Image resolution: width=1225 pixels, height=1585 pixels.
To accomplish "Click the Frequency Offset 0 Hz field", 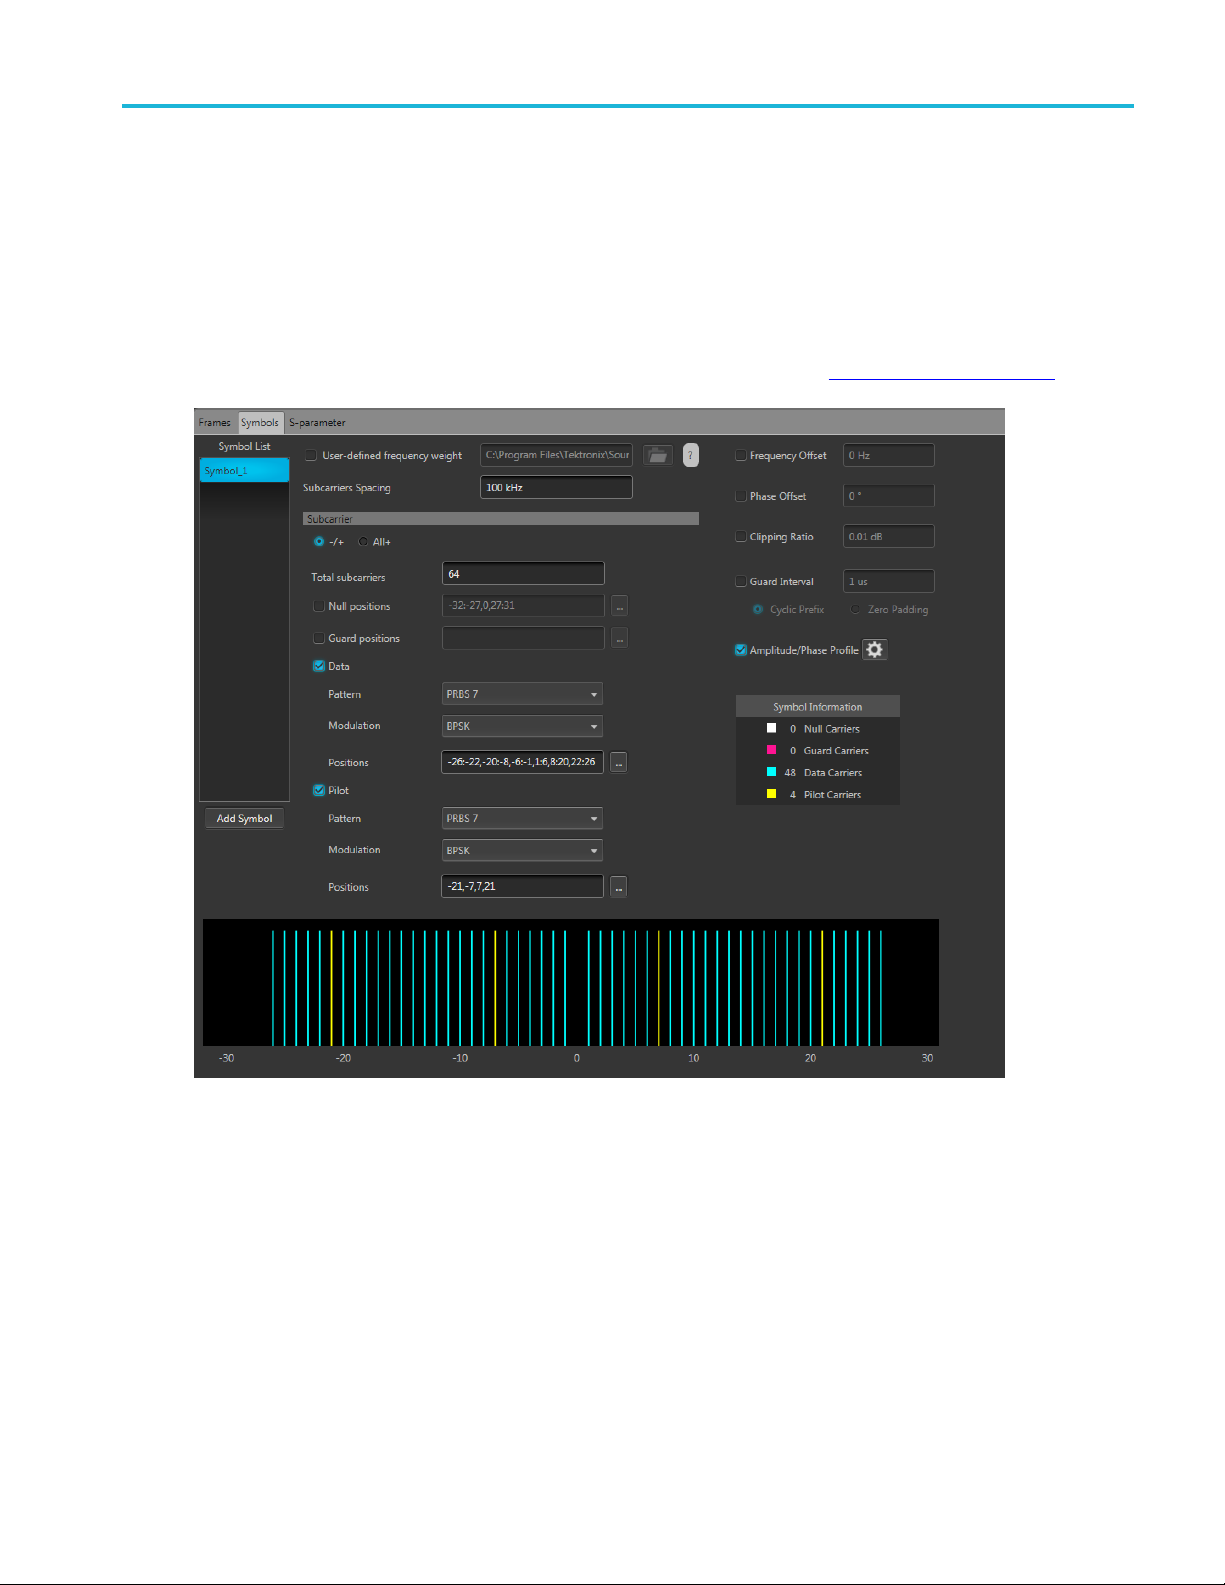I will [889, 455].
